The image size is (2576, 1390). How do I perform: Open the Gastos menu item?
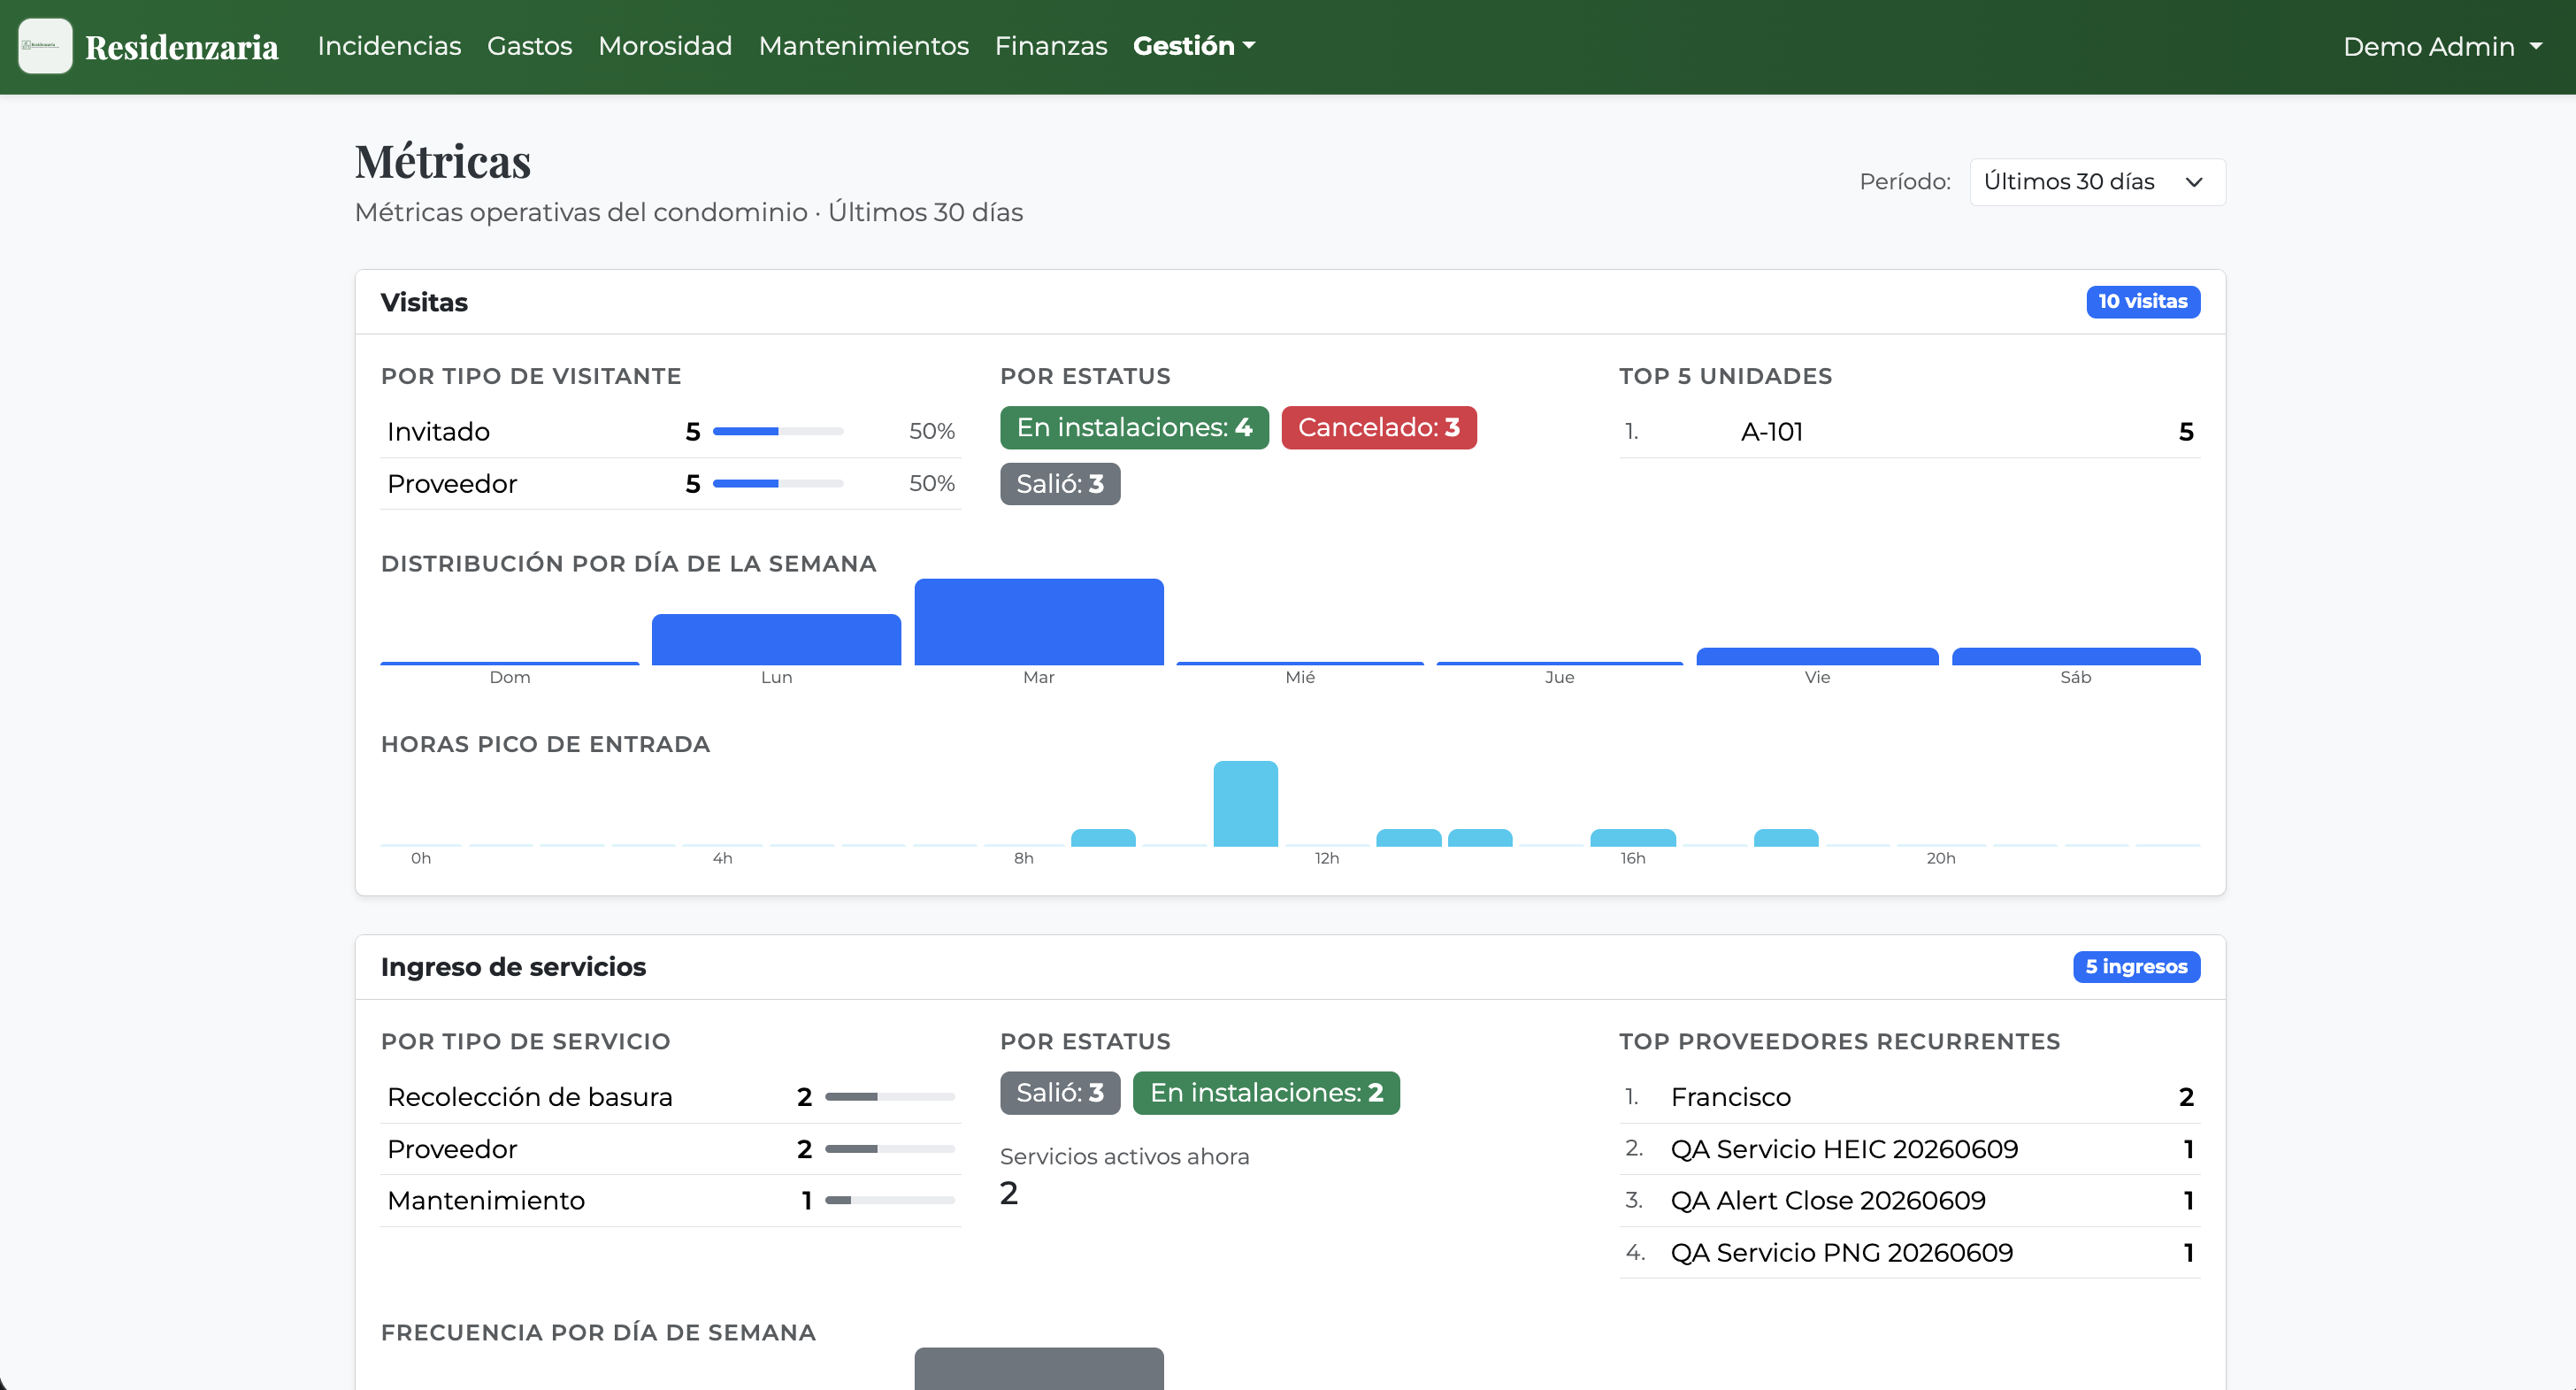pos(529,46)
